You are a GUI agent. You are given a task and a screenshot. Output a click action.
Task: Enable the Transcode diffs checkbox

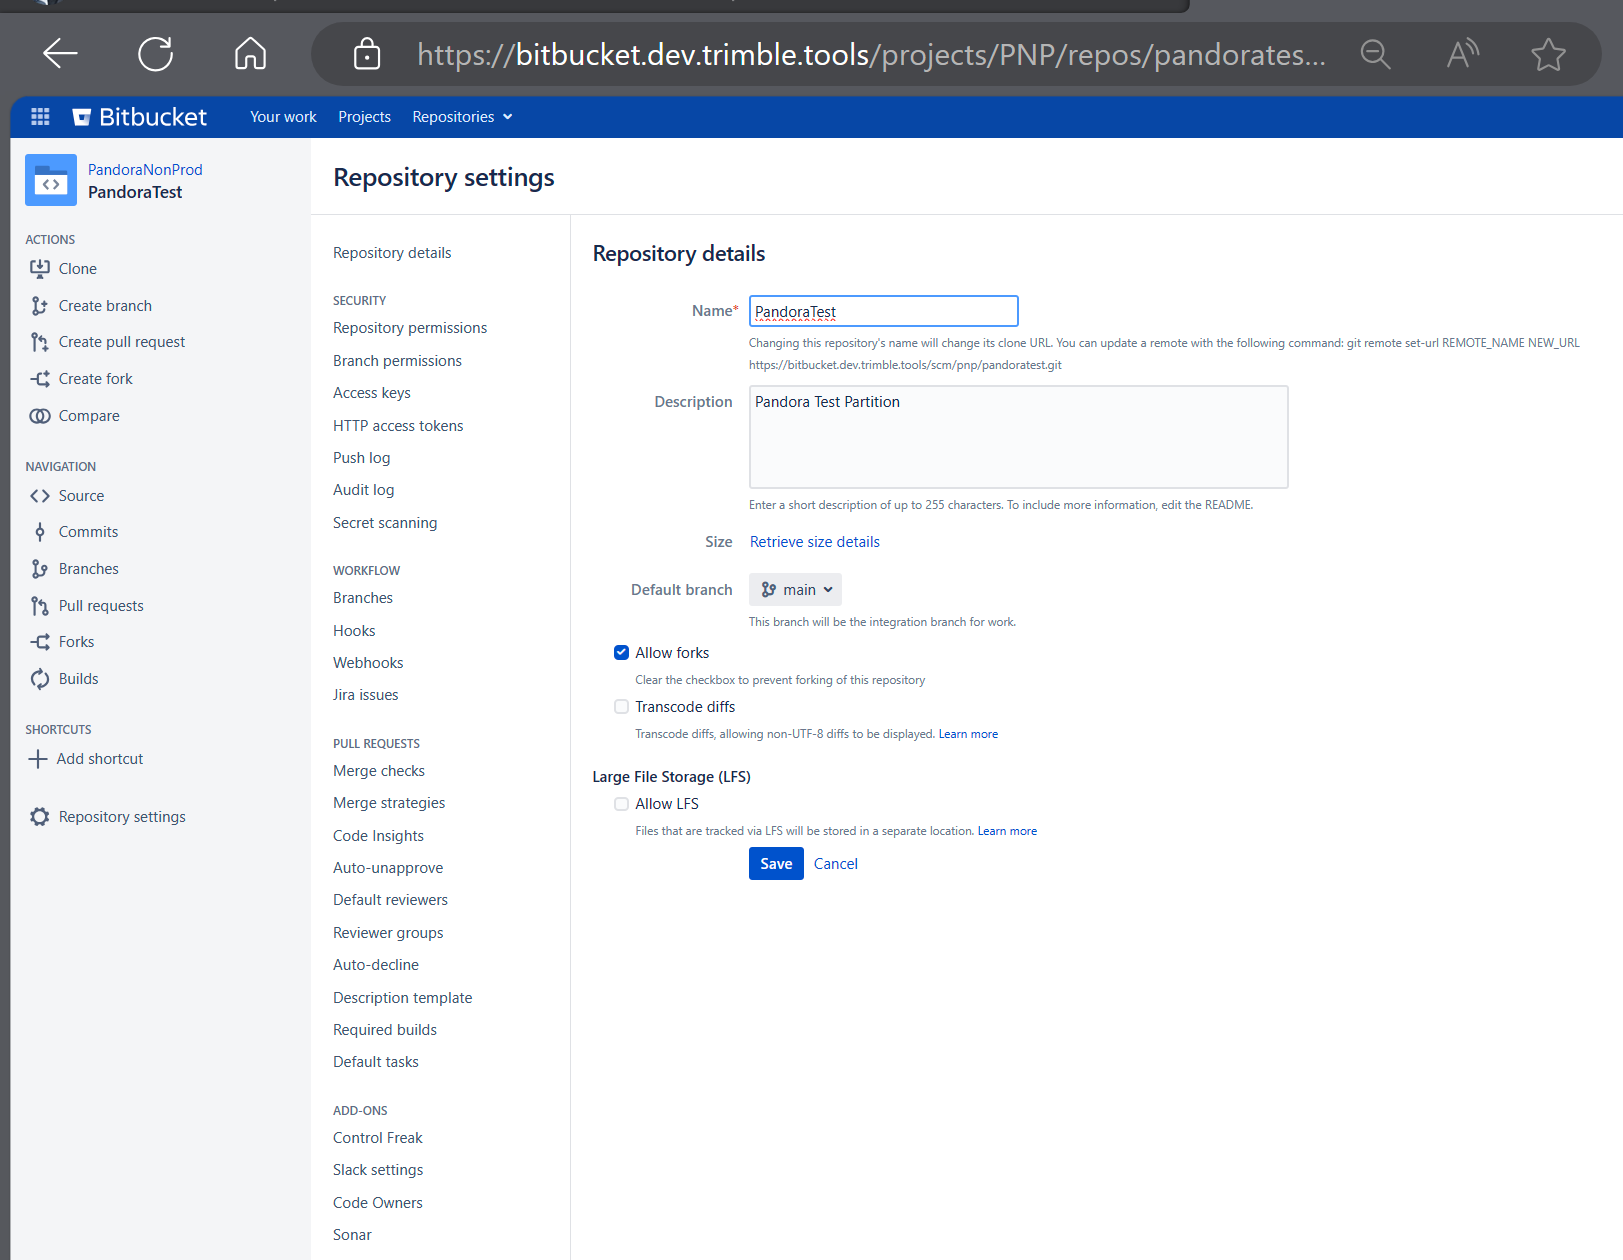tap(621, 706)
